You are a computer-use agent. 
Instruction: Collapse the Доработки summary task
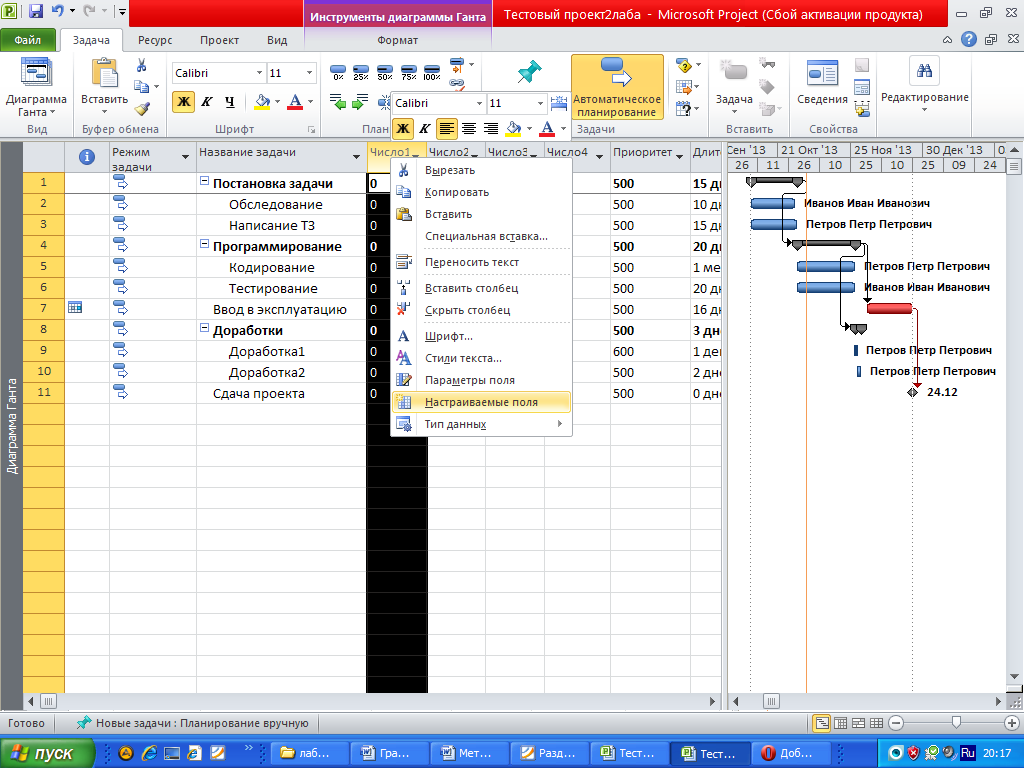[204, 329]
